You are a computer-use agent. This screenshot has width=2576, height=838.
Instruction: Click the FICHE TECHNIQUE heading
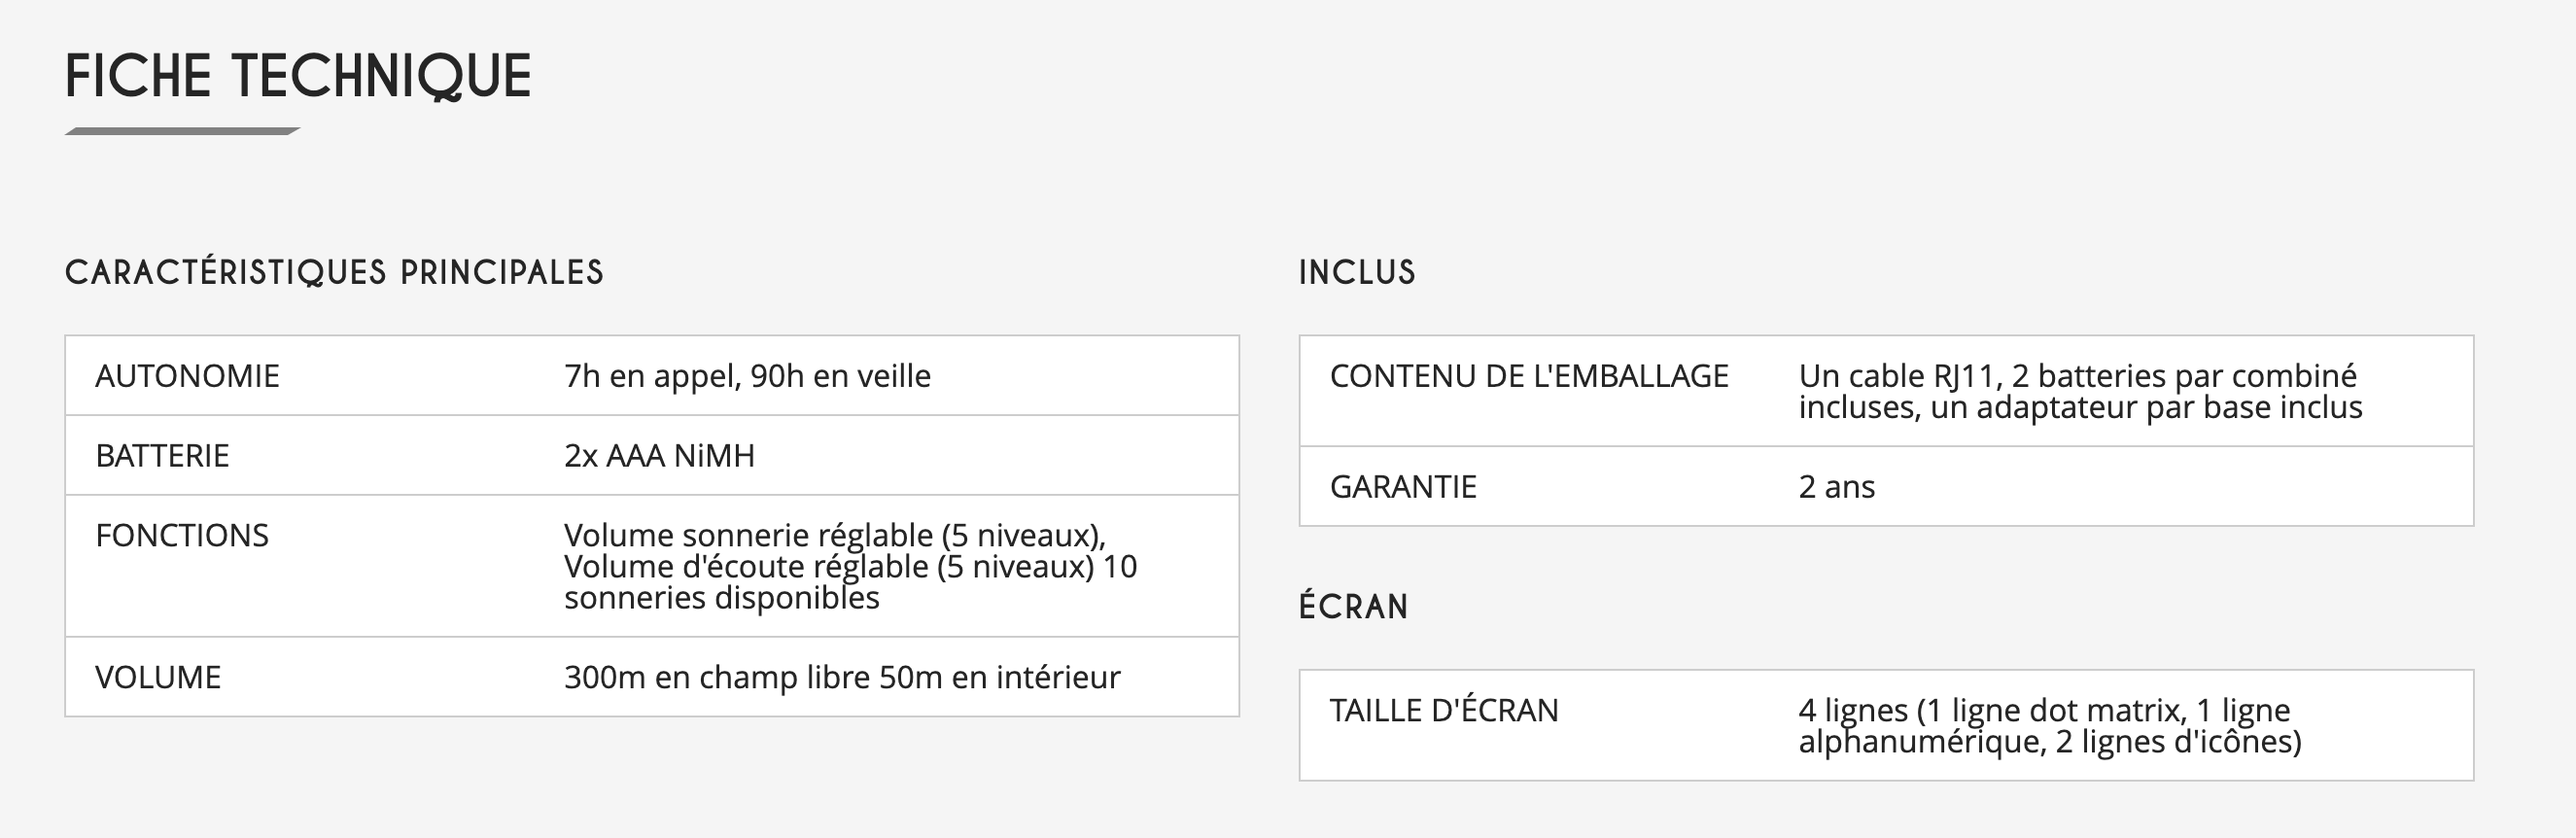coord(298,77)
